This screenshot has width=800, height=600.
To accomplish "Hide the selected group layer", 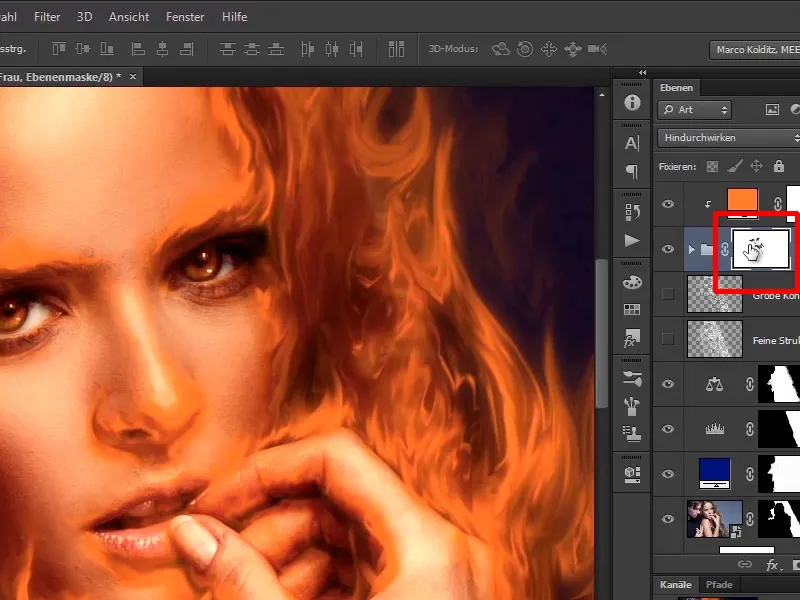I will click(x=668, y=249).
